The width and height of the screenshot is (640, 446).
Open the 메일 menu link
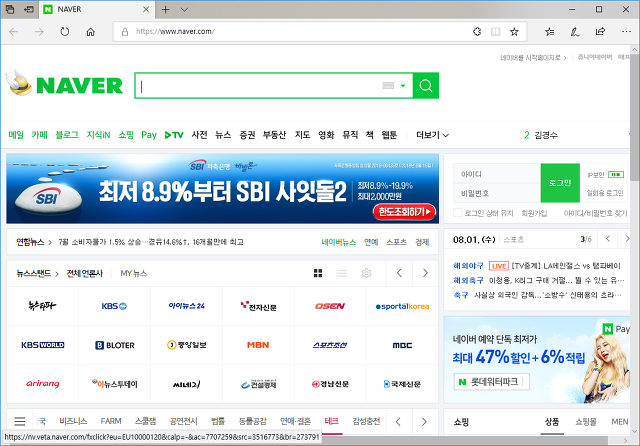click(16, 135)
